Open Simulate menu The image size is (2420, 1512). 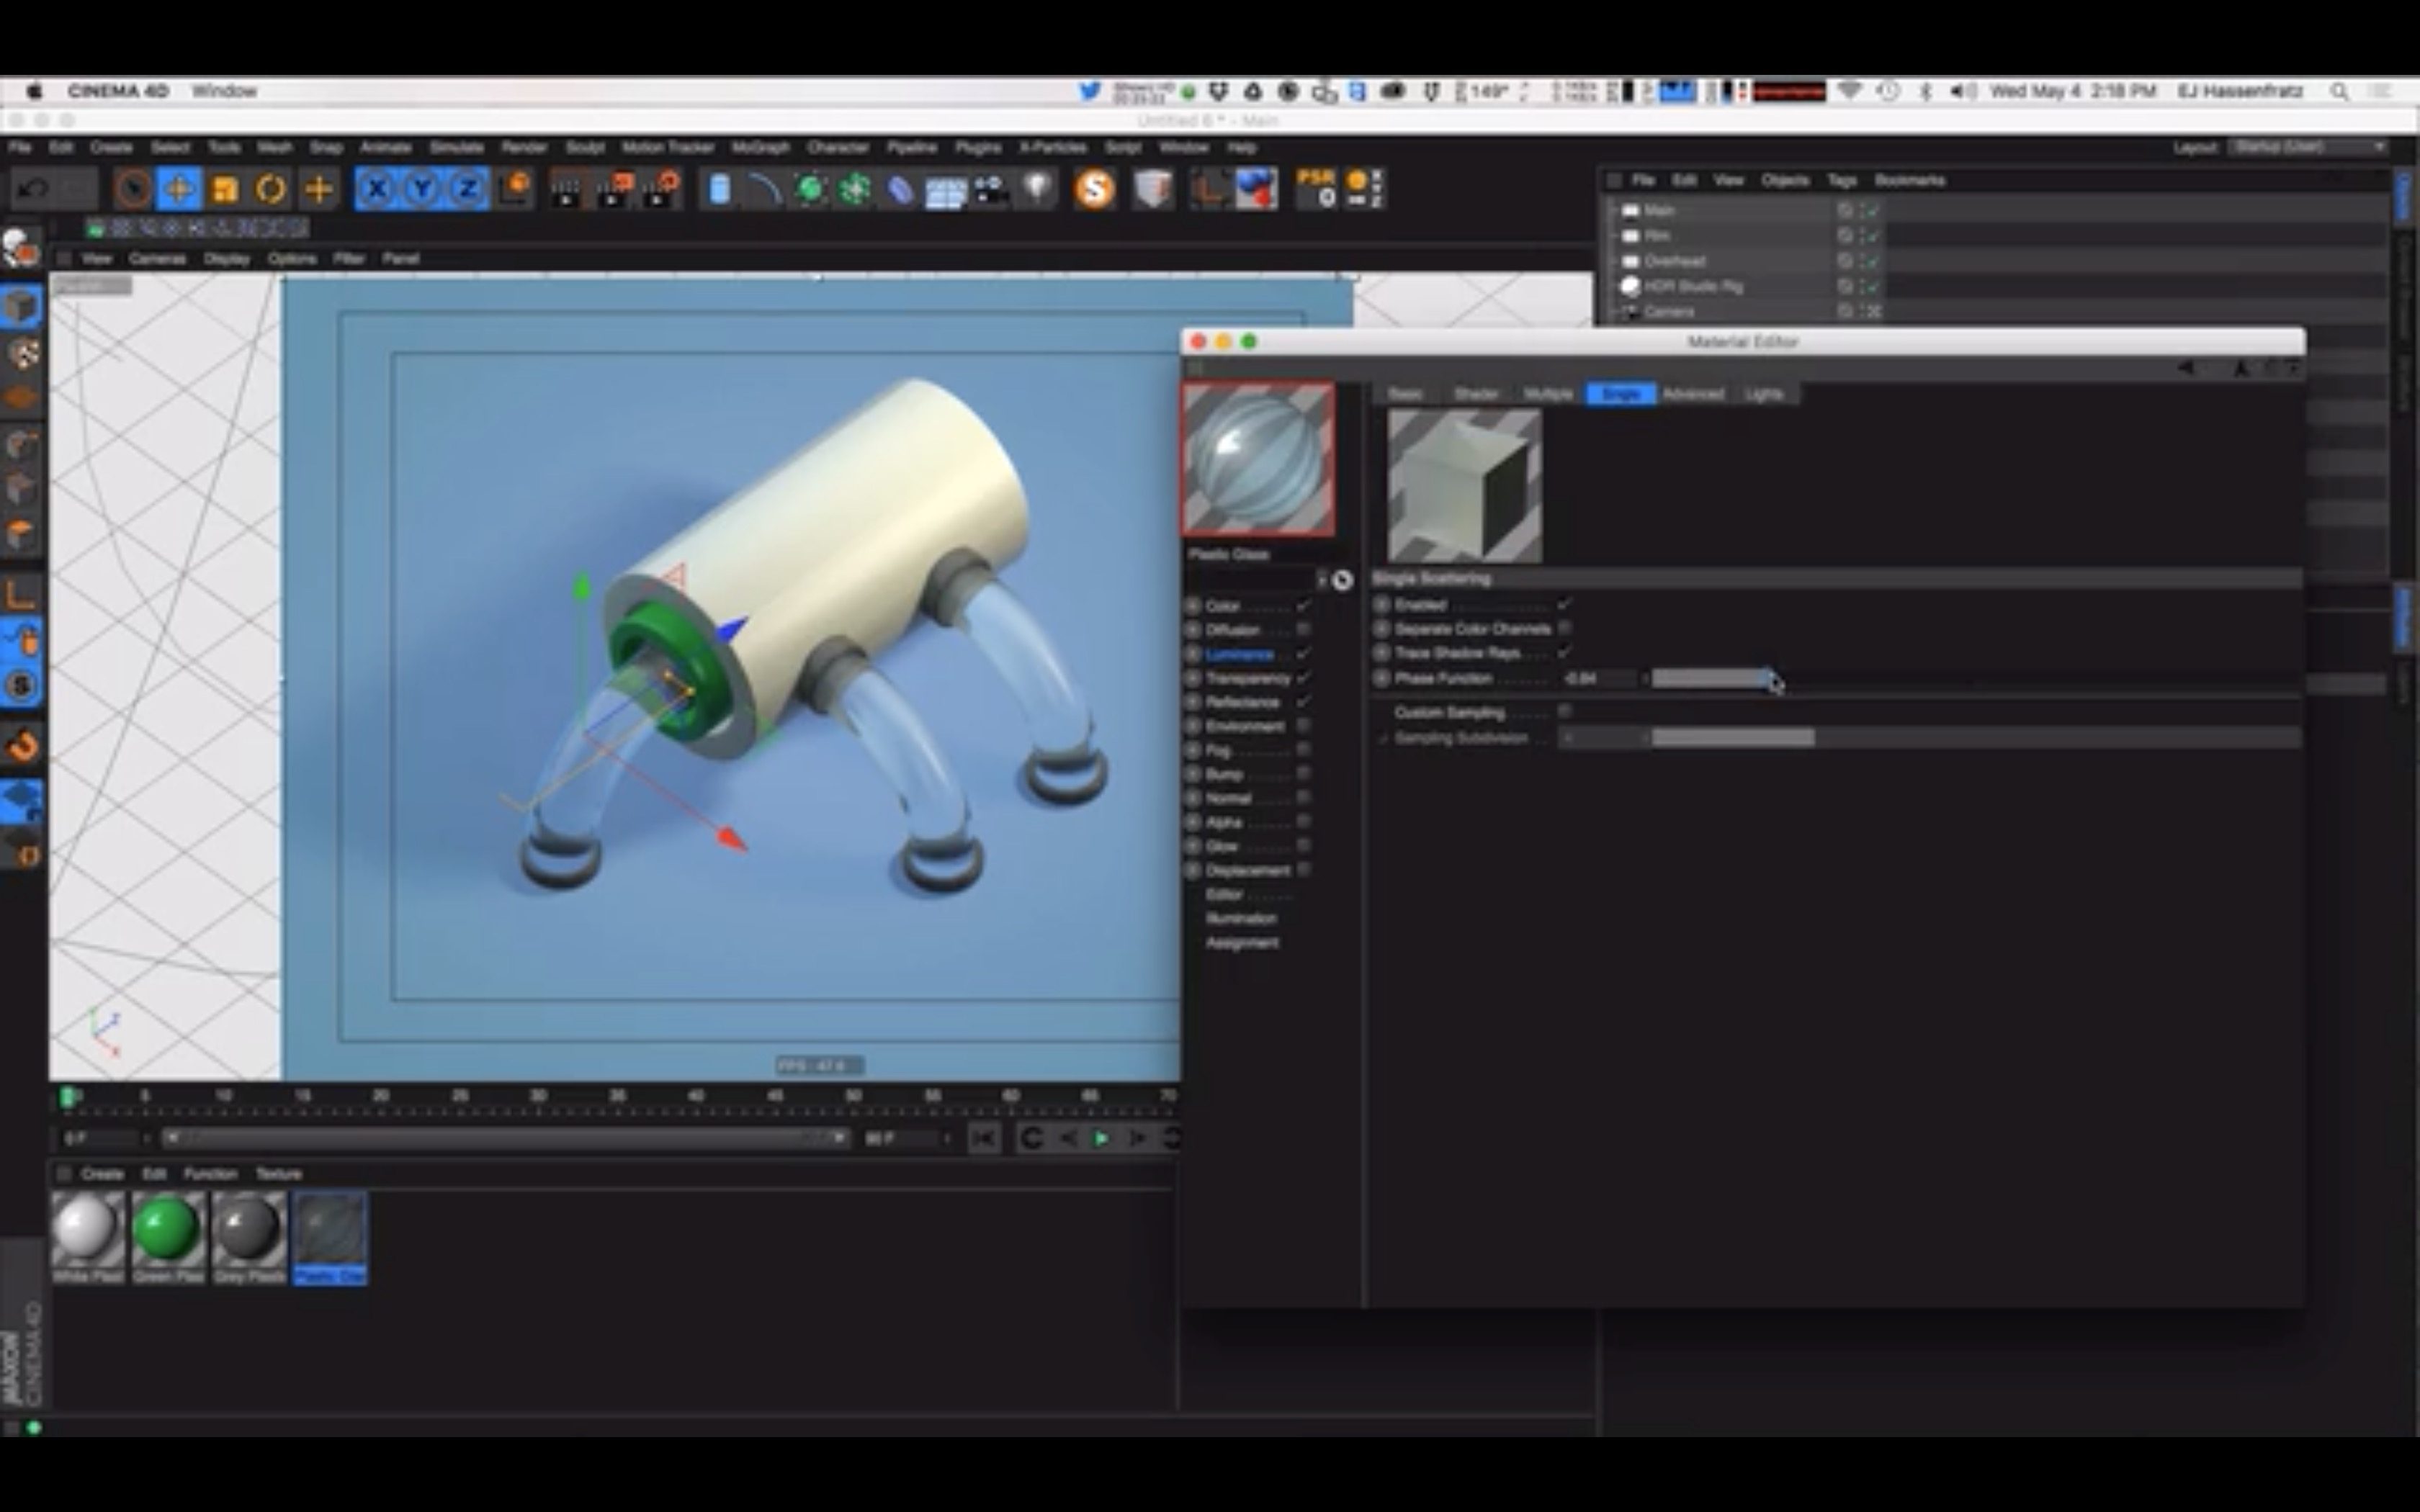(457, 147)
